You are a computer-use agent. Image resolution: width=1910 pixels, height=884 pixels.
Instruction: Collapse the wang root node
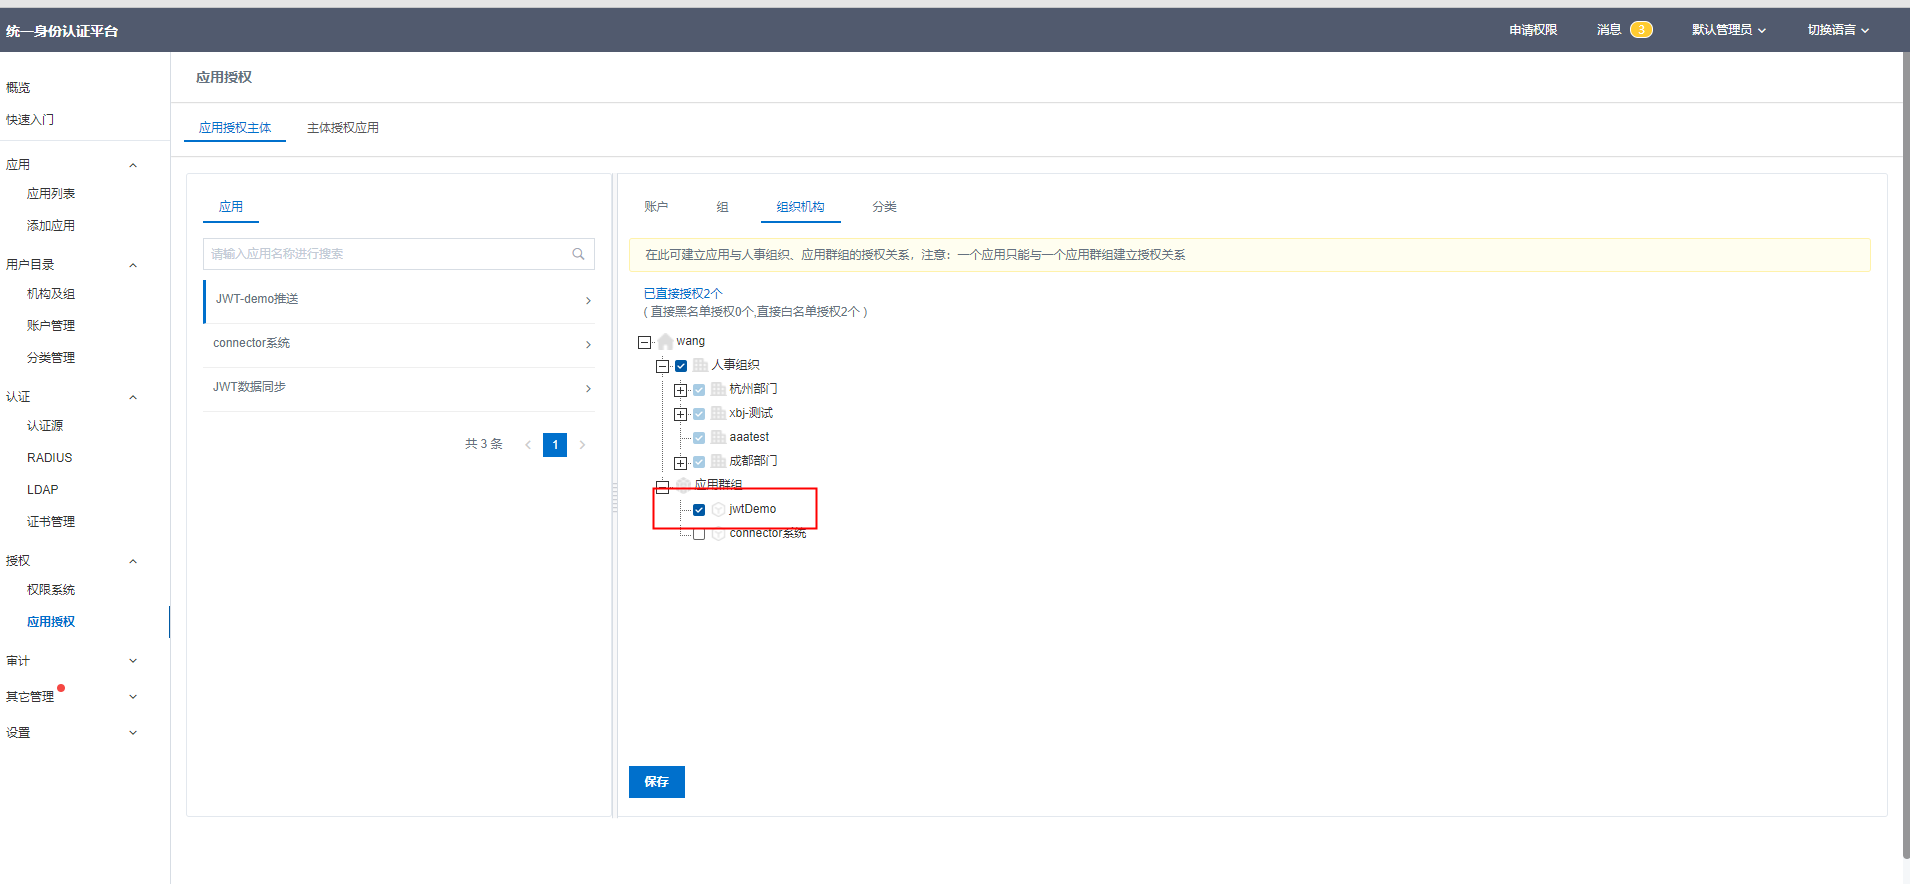click(644, 342)
